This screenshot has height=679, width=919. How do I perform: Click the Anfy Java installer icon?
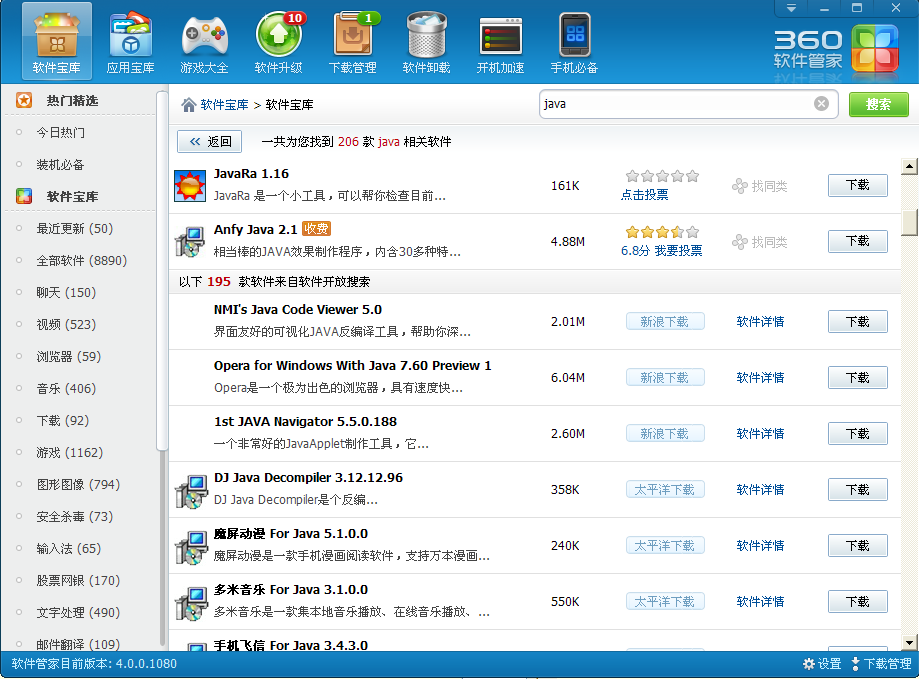(190, 242)
